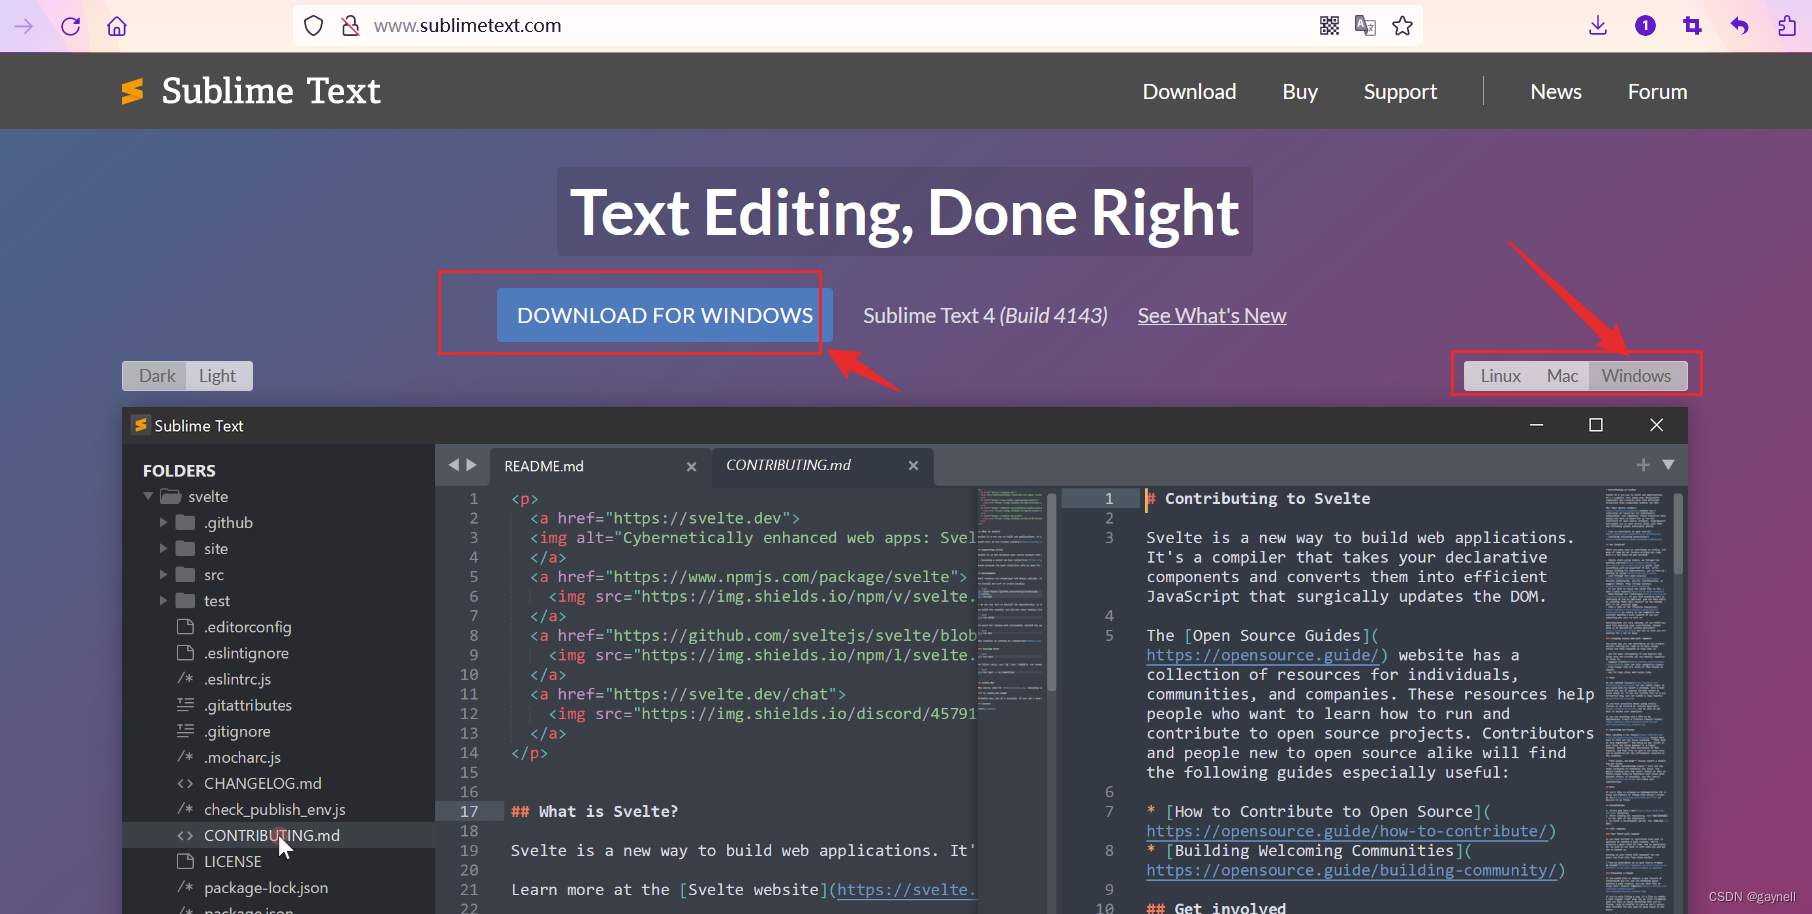The width and height of the screenshot is (1812, 914).
Task: Switch to the CONTRIBUTING.md tab
Action: click(x=822, y=466)
